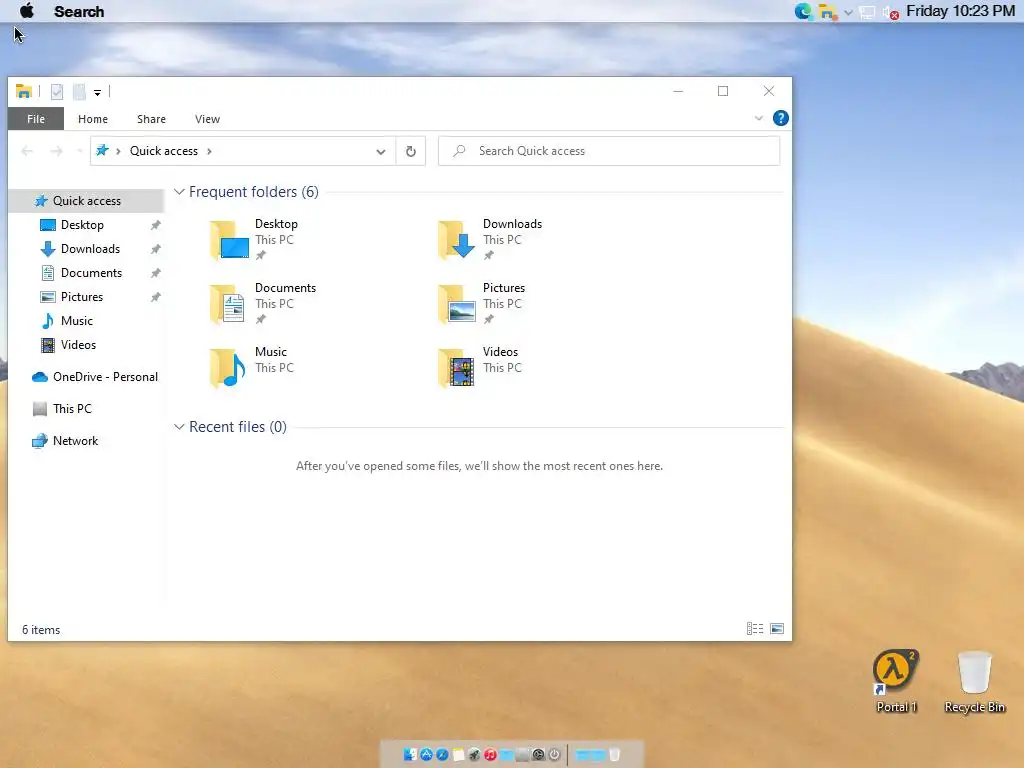
Task: Click the File Explorer icon in the title bar
Action: (x=24, y=91)
